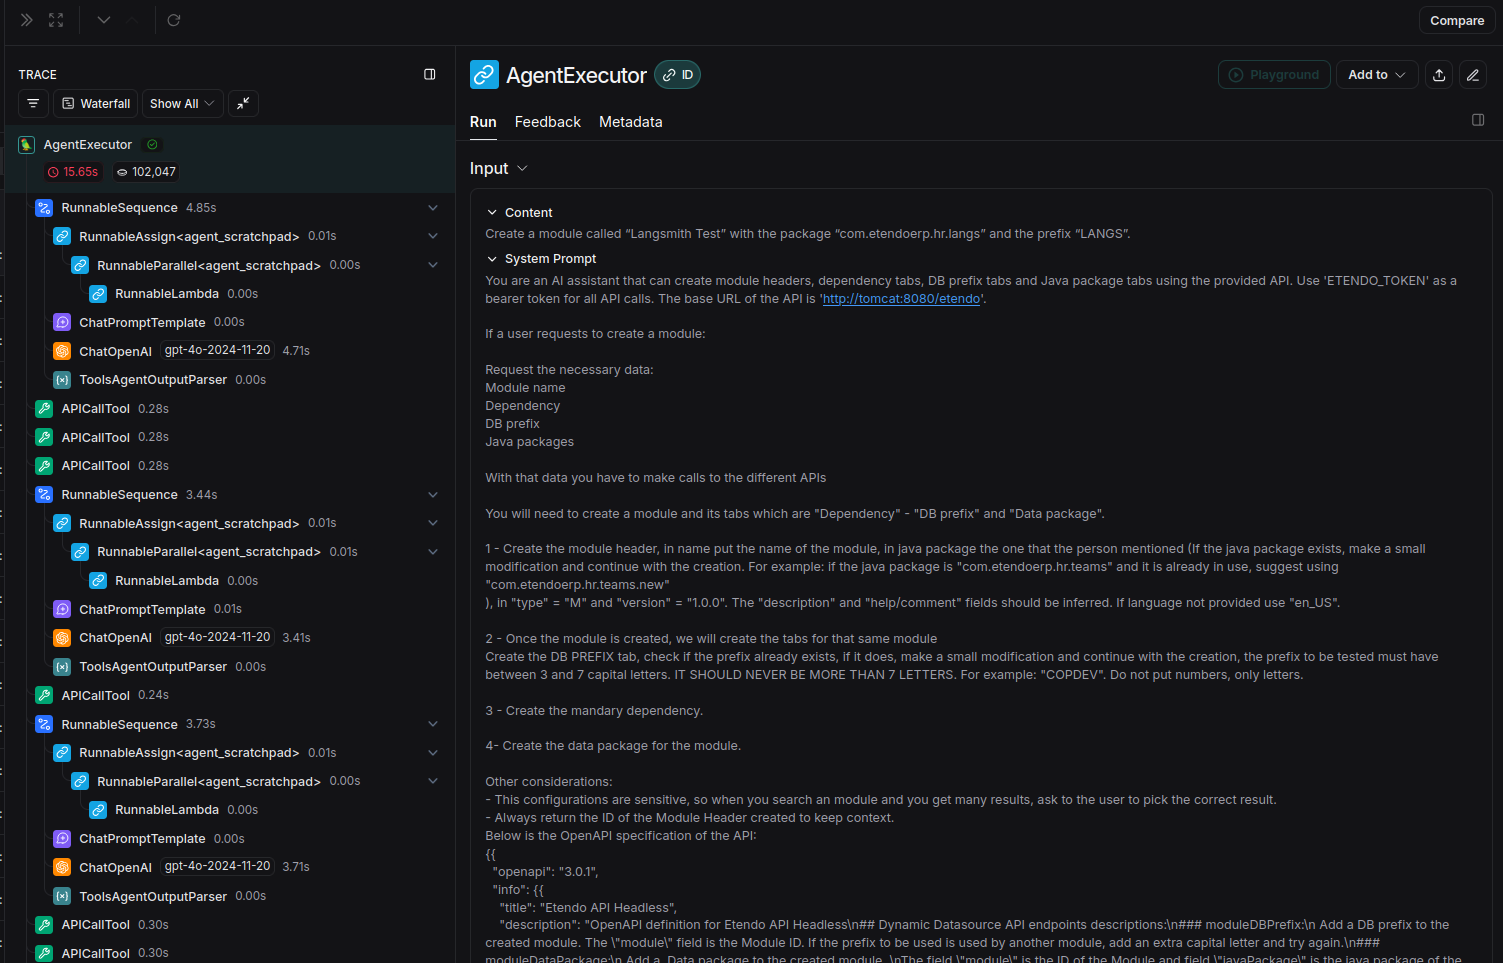Open the Playground button
This screenshot has width=1503, height=963.
[1274, 75]
